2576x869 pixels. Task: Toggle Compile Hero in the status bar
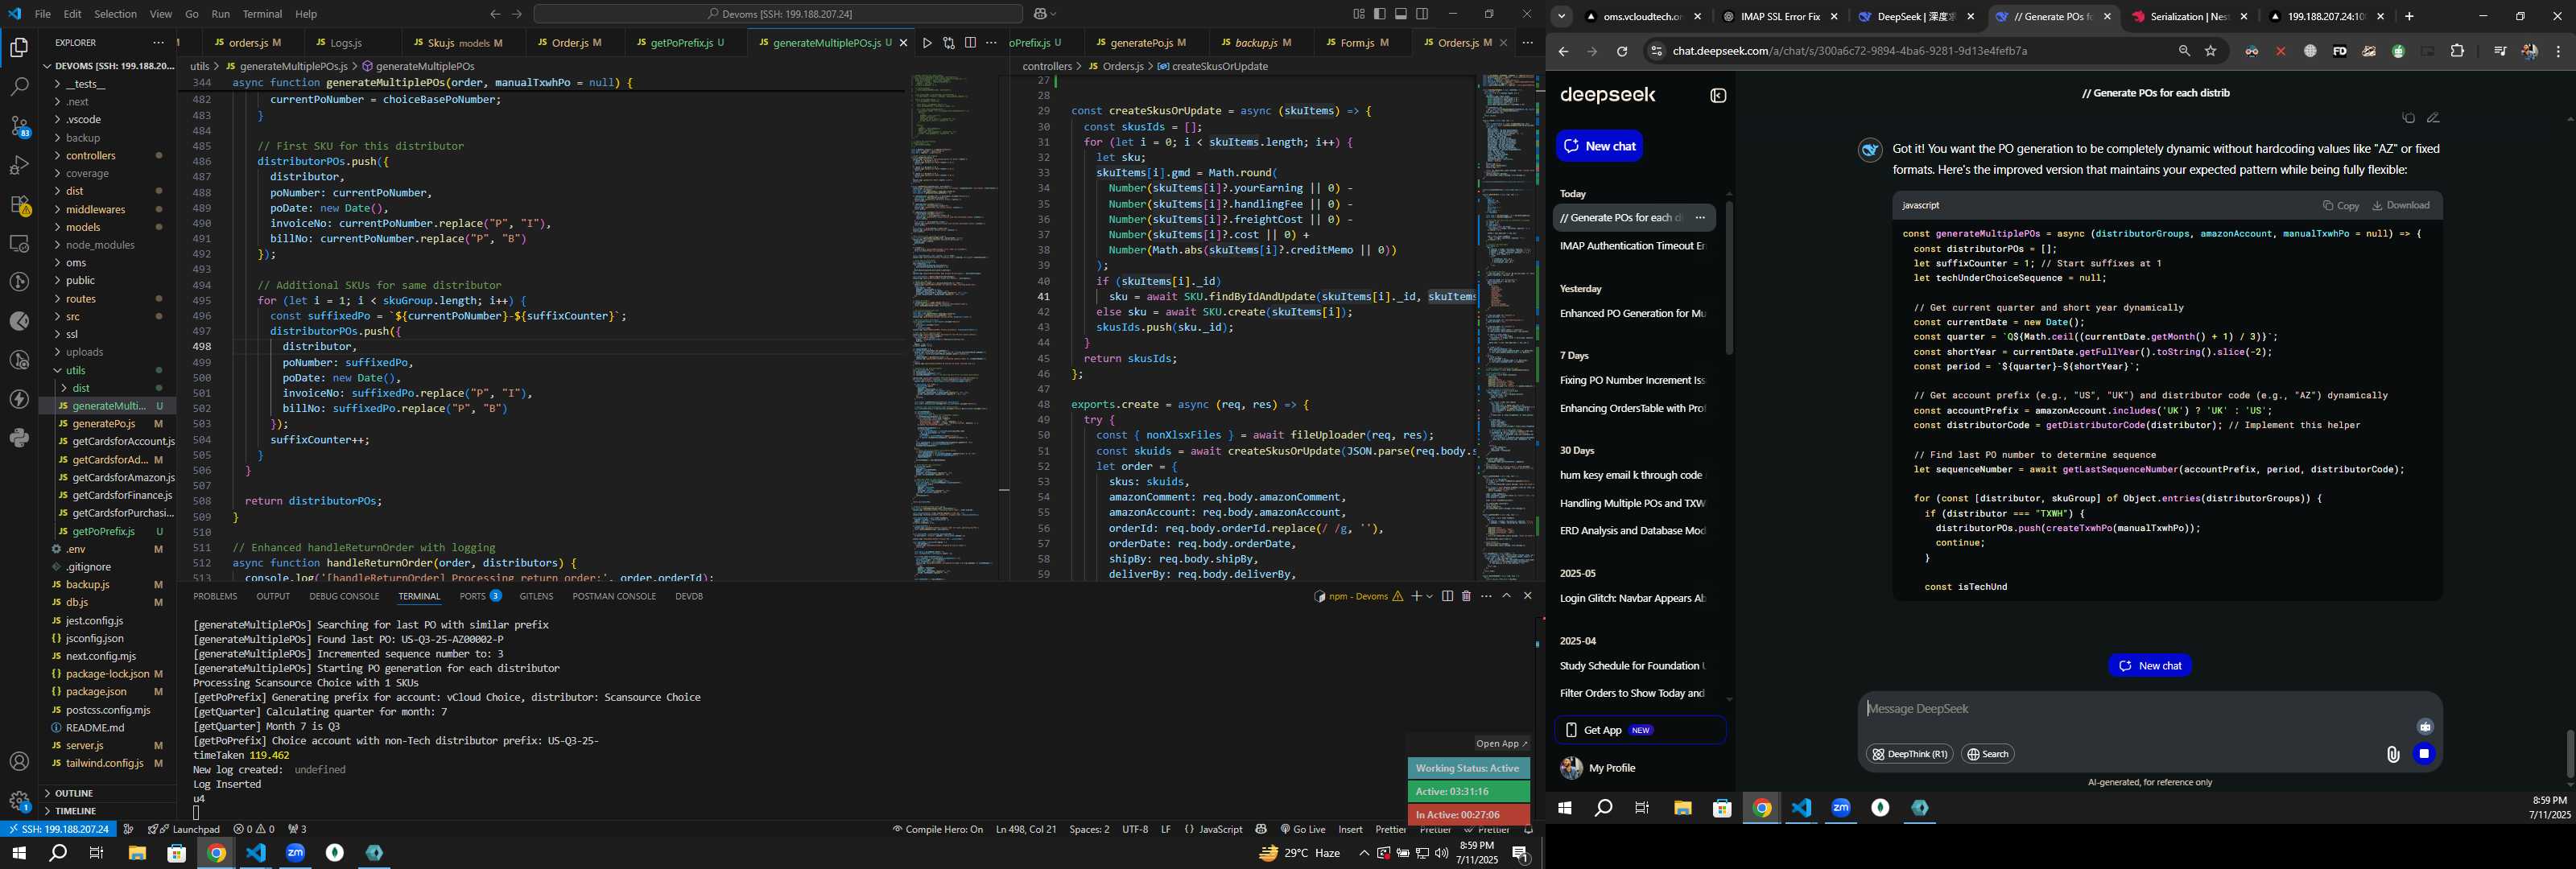click(x=937, y=829)
